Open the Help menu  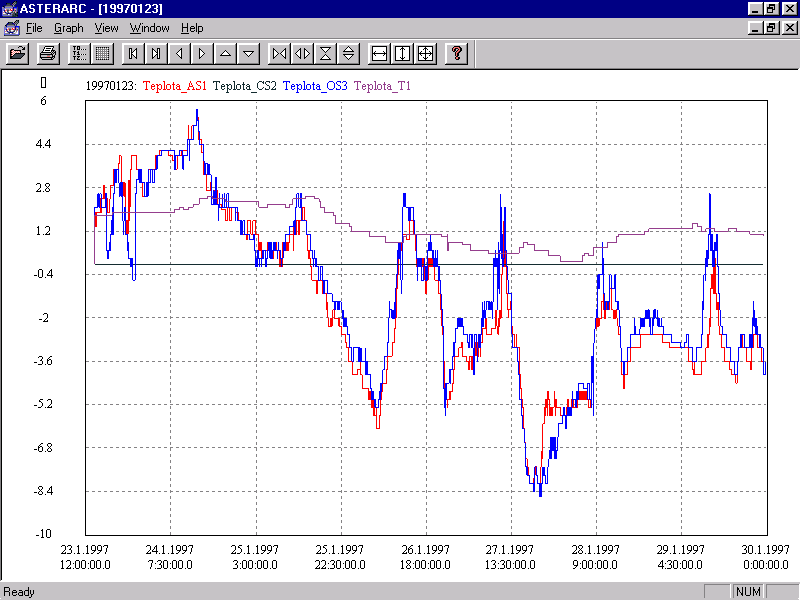(x=192, y=28)
